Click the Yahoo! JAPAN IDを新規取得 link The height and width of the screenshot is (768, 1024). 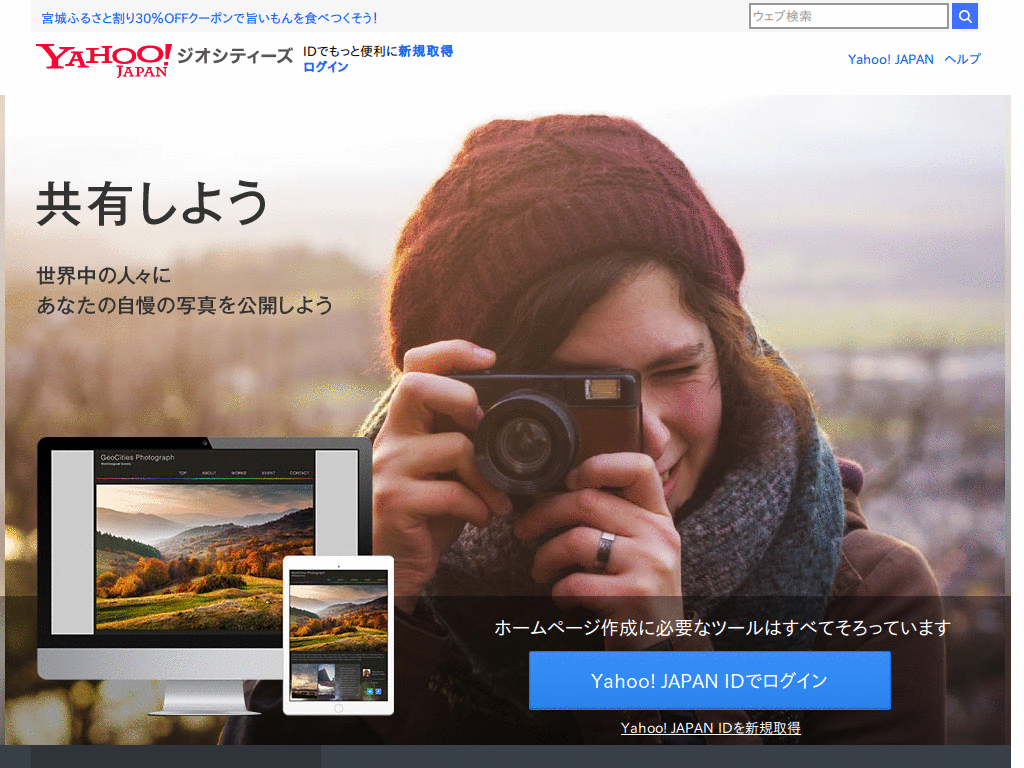(711, 728)
